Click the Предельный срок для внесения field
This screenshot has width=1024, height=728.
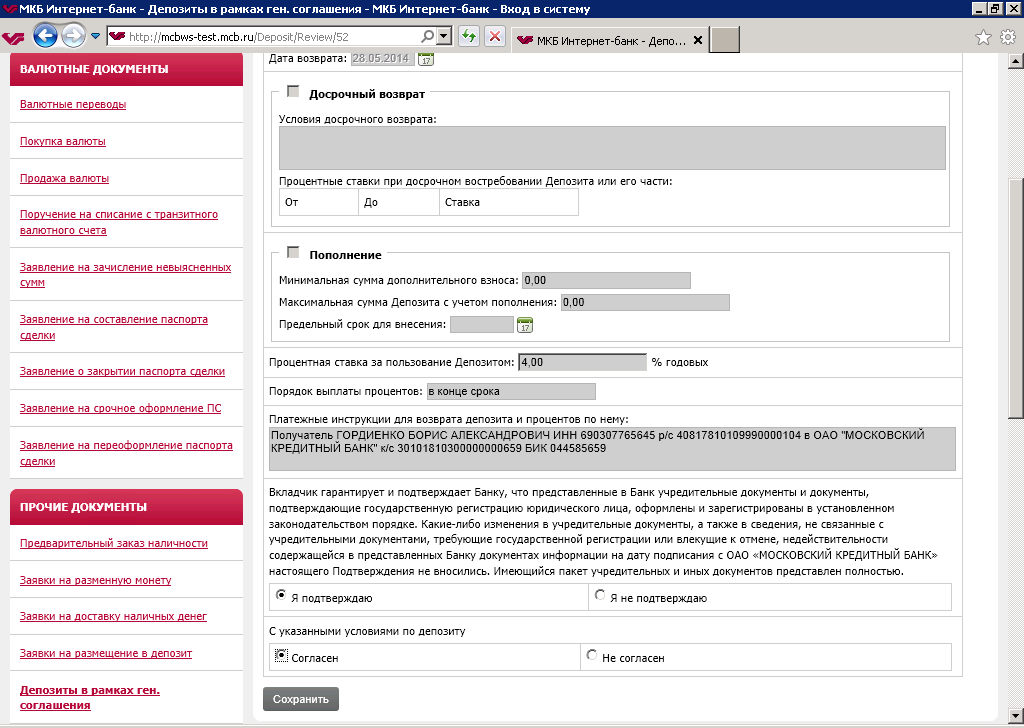[x=482, y=324]
